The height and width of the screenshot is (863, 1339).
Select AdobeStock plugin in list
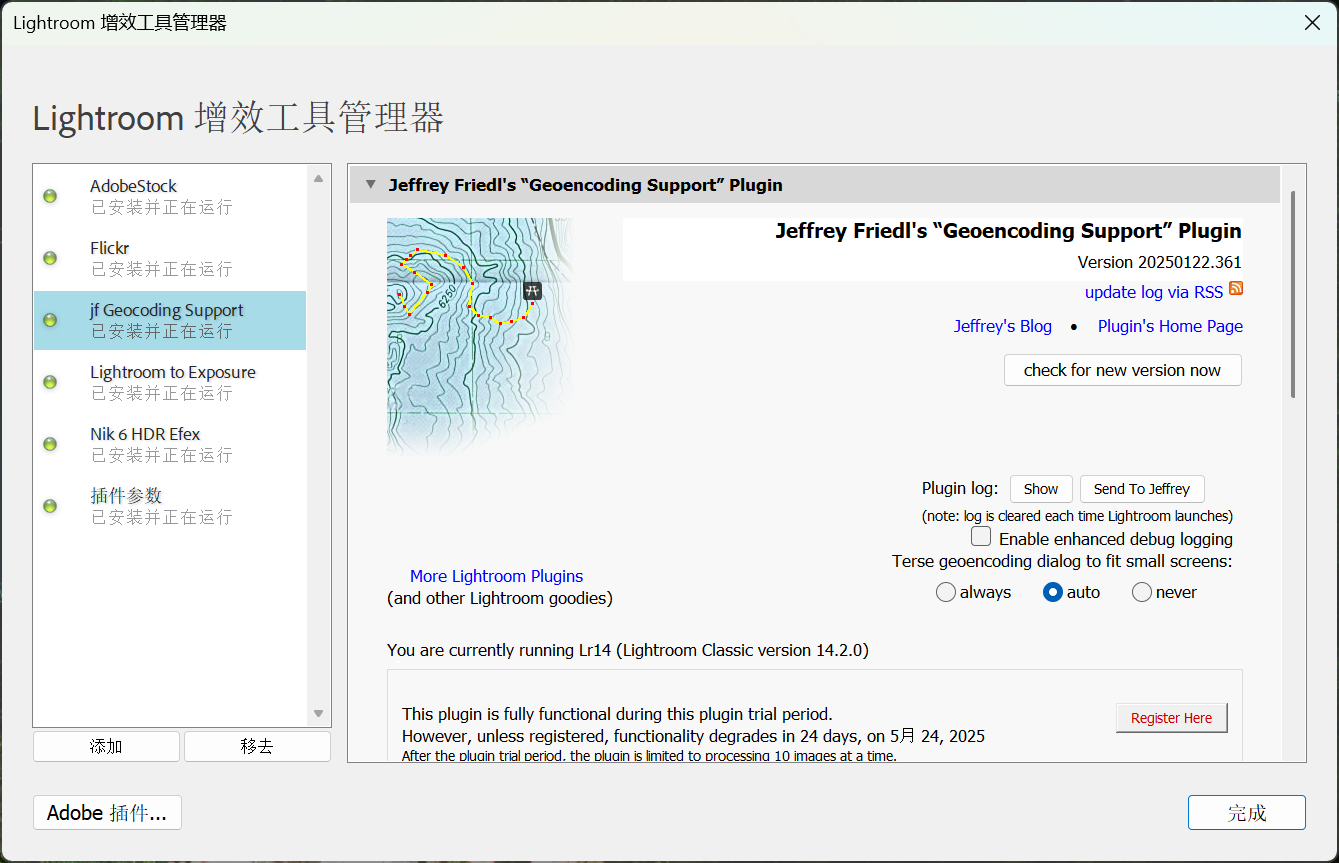coord(170,196)
